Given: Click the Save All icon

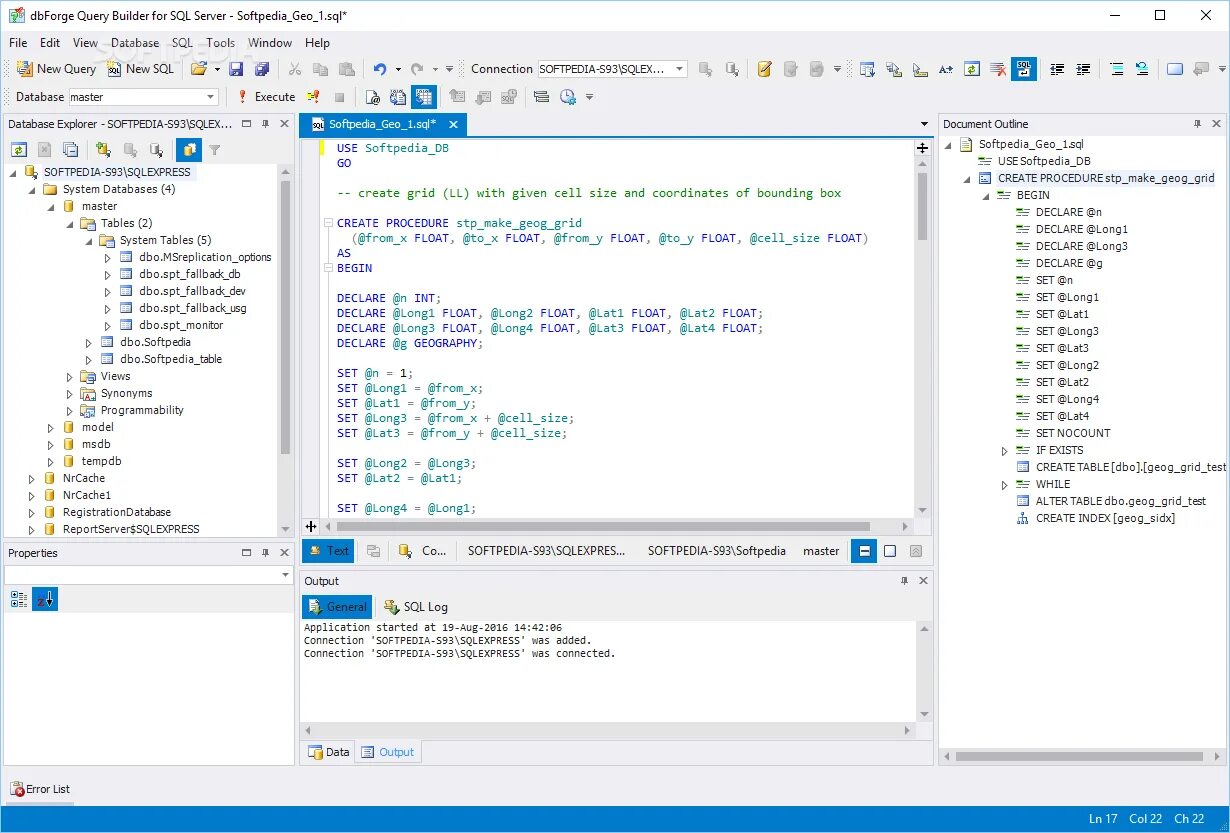Looking at the screenshot, I should [x=262, y=69].
